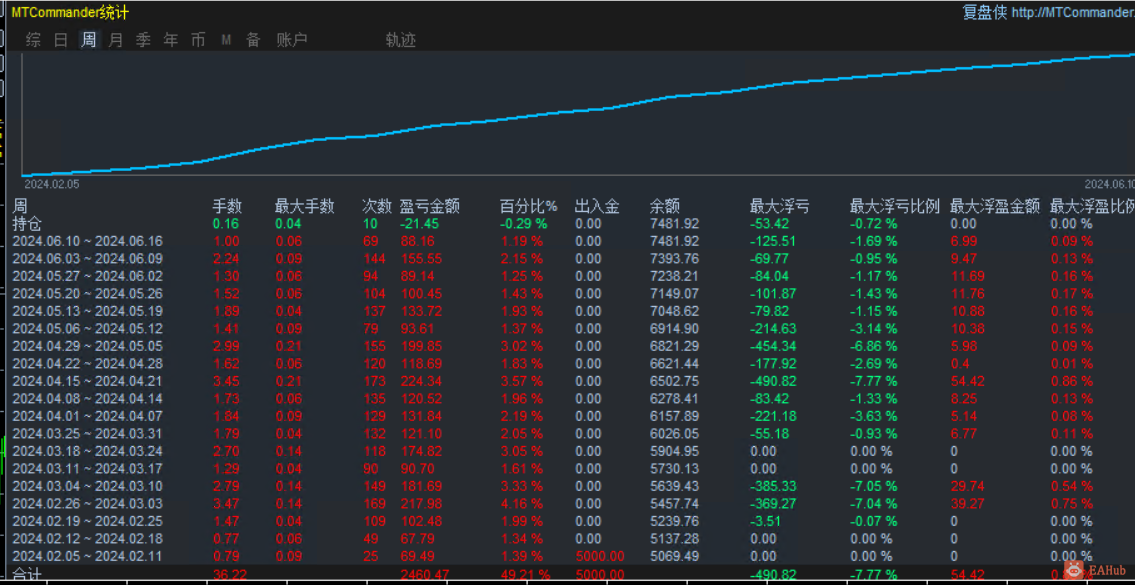This screenshot has width=1135, height=585.
Task: Click the 手数 column header
Action: 227,207
